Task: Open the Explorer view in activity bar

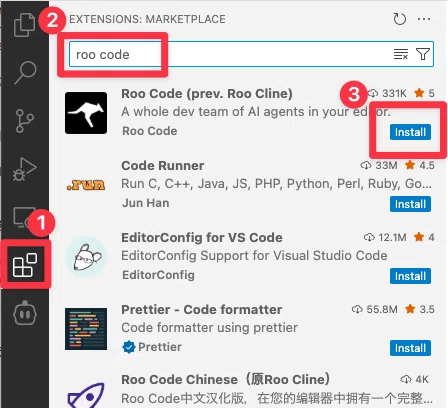Action: coord(24,24)
